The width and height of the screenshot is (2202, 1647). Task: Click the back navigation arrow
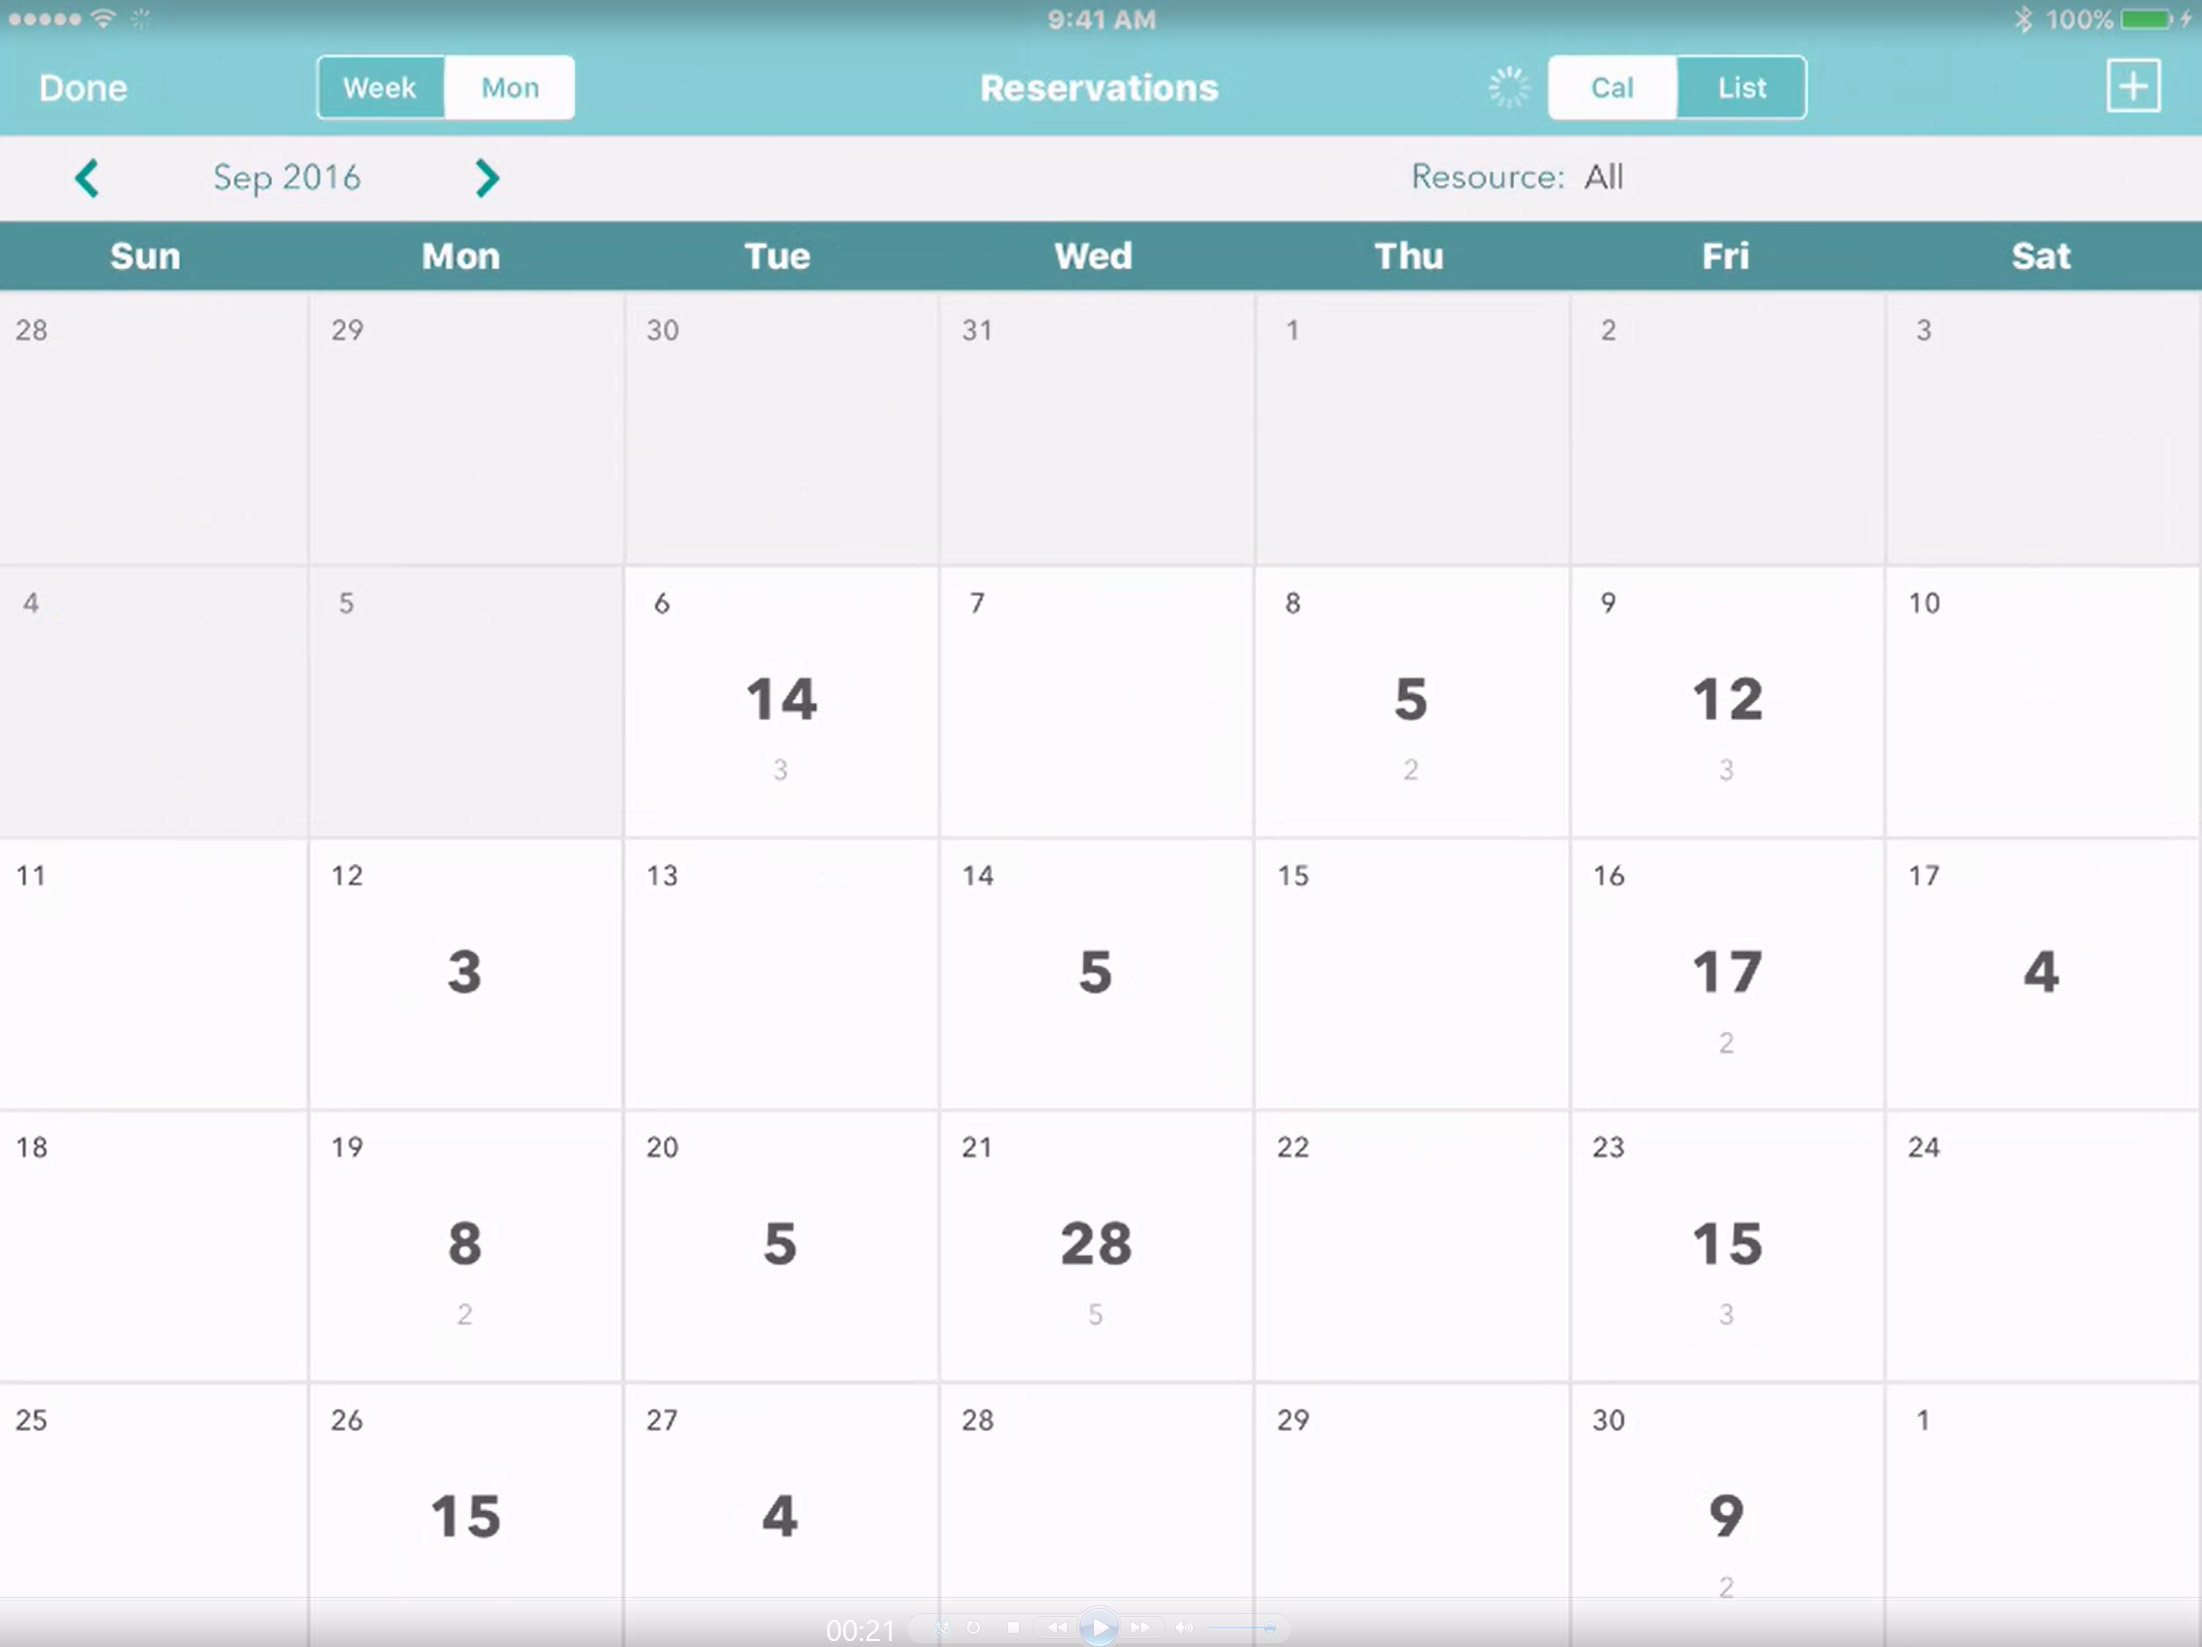(x=85, y=176)
